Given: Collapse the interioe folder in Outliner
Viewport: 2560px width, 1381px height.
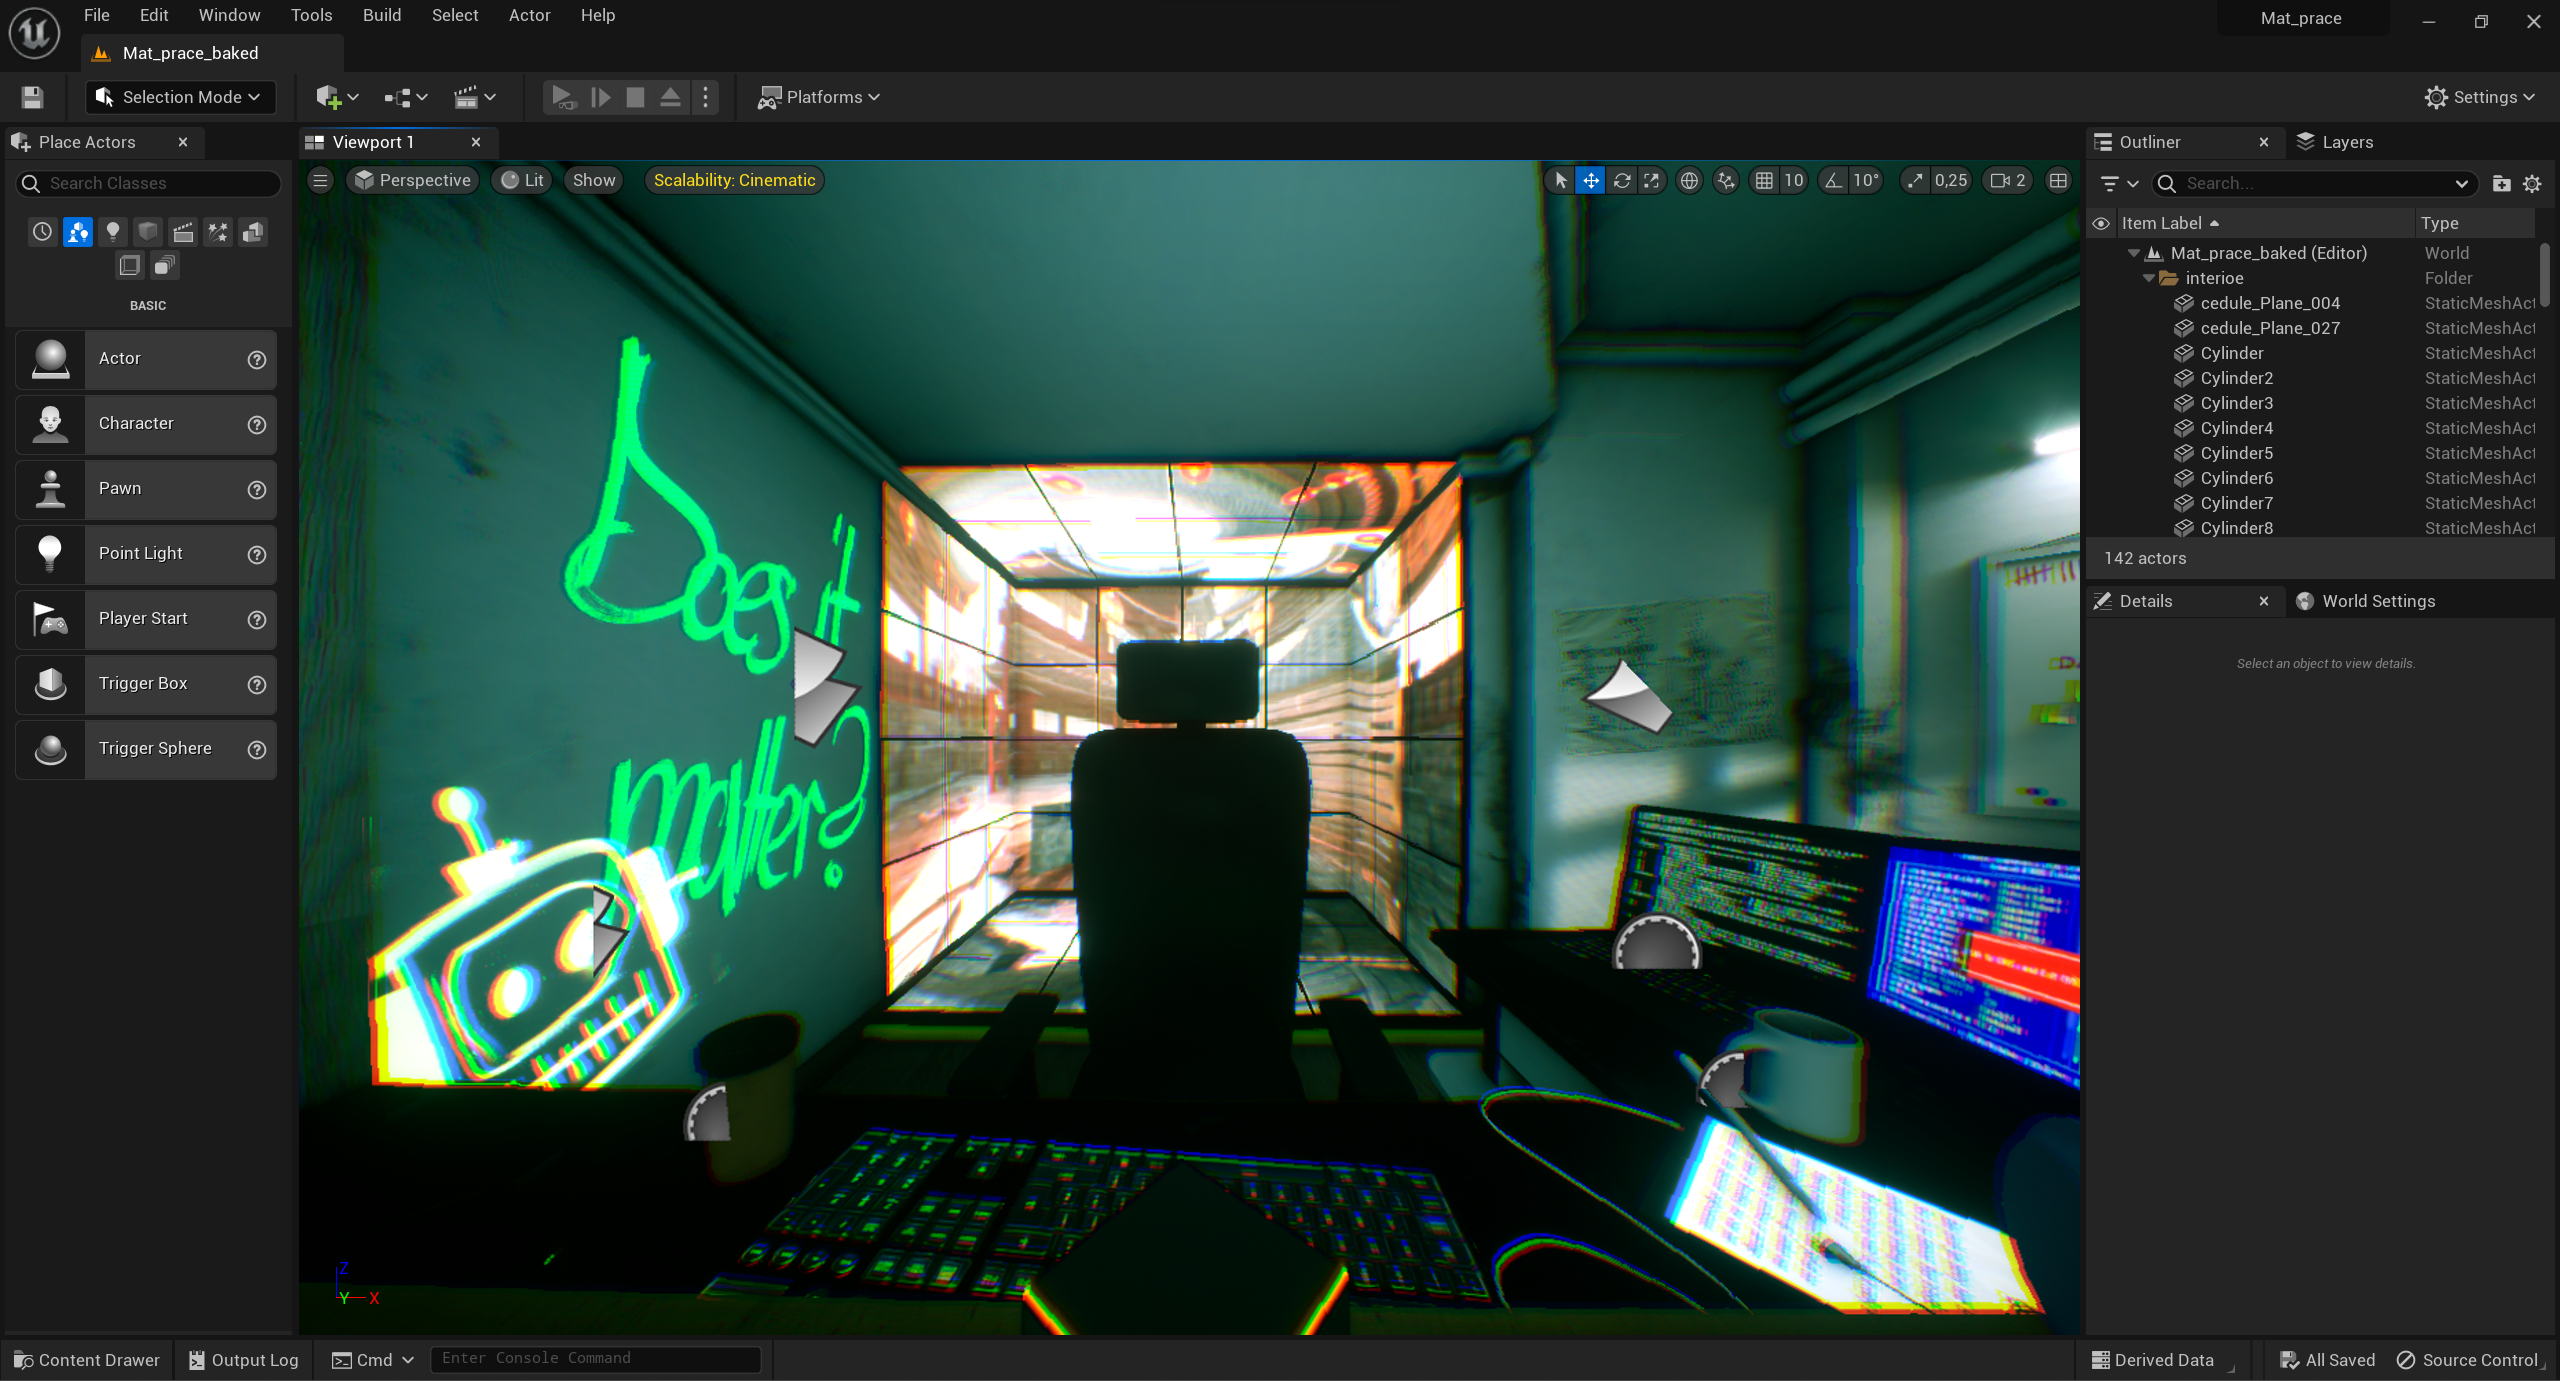Looking at the screenshot, I should click(x=2149, y=278).
